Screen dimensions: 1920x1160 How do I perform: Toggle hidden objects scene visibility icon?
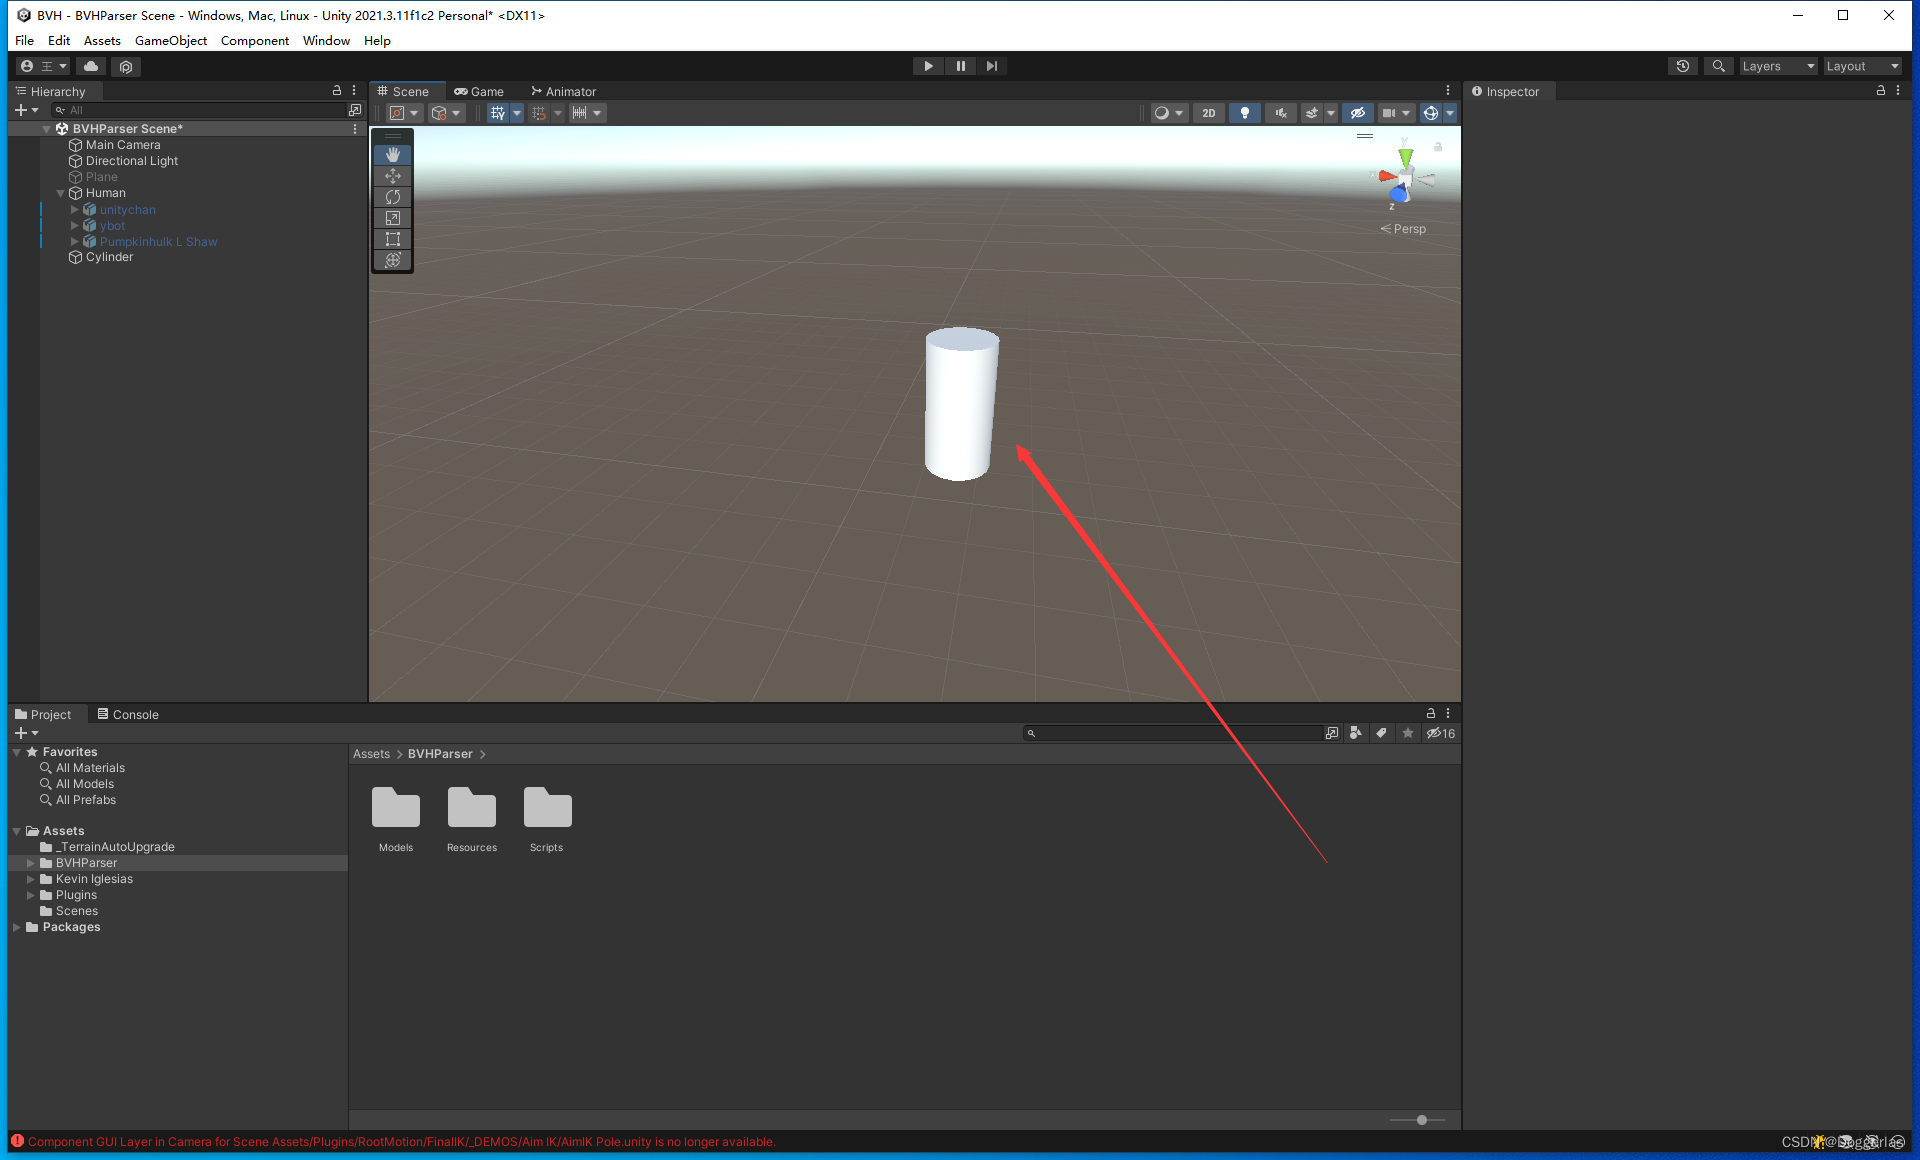tap(1357, 113)
